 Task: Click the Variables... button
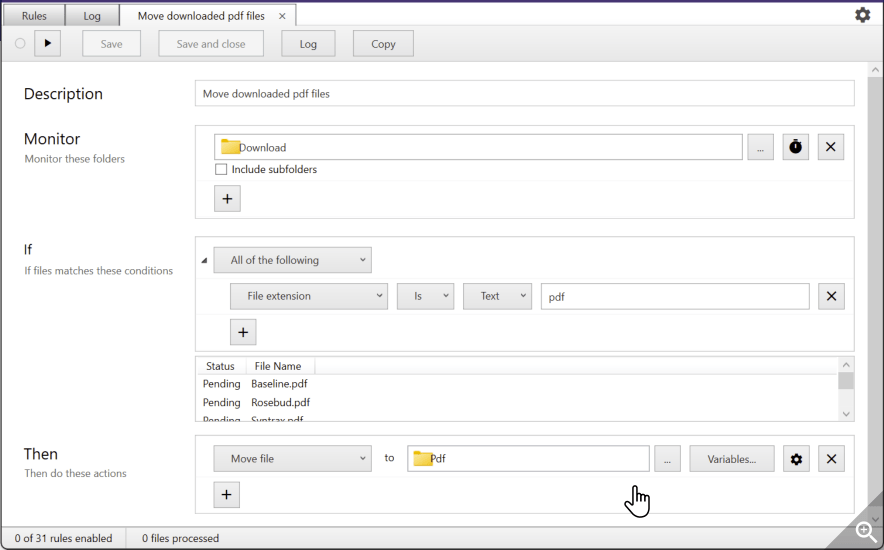pyautogui.click(x=731, y=459)
